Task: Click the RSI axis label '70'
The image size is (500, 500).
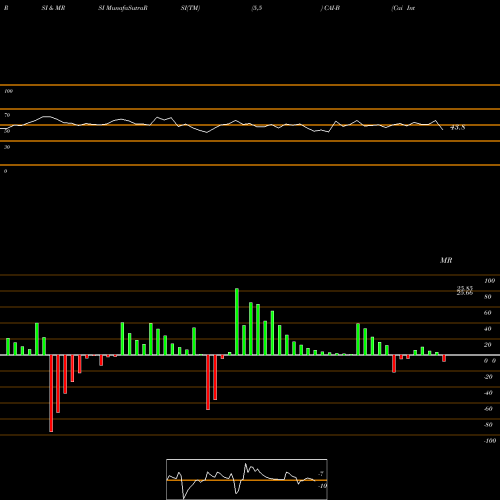Action: [7, 115]
